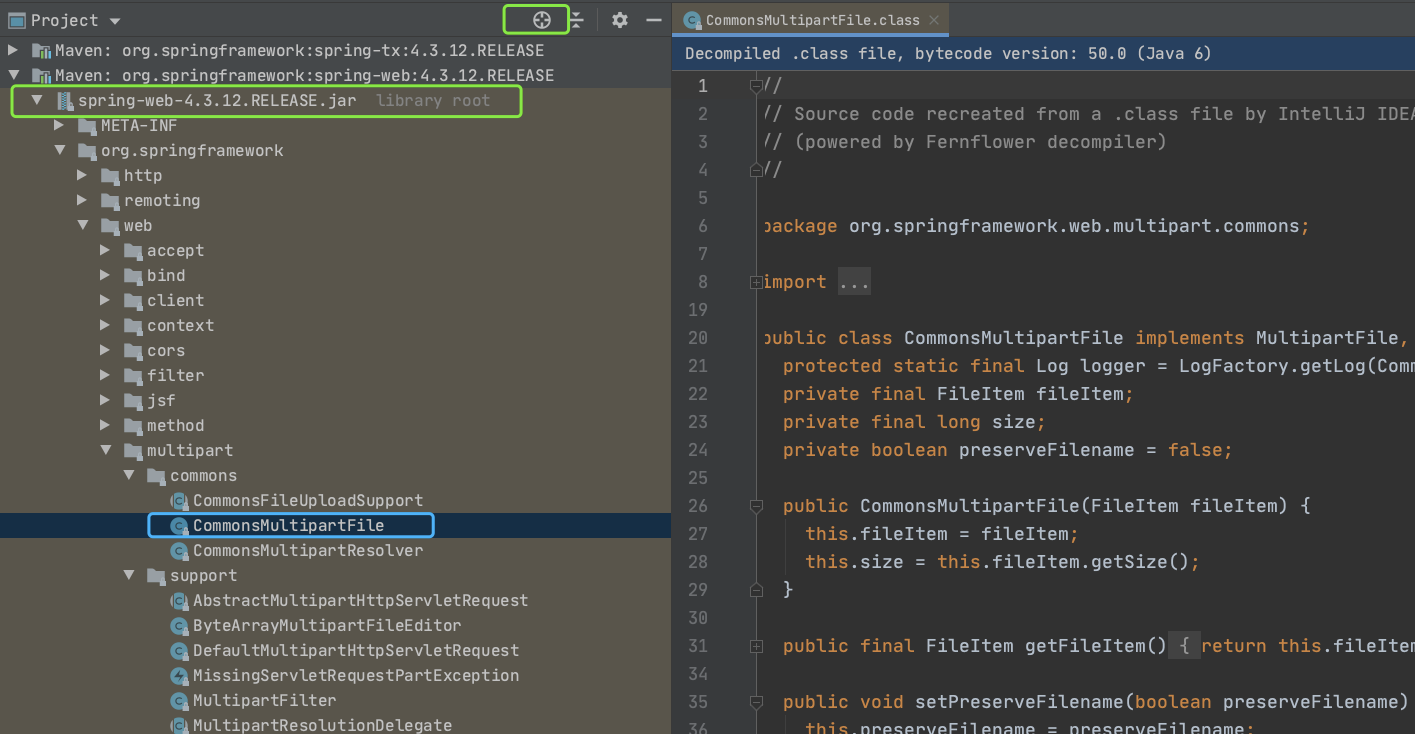The image size is (1415, 734).
Task: Click MissingServletRequestPartException exception class icon
Action: [179, 675]
